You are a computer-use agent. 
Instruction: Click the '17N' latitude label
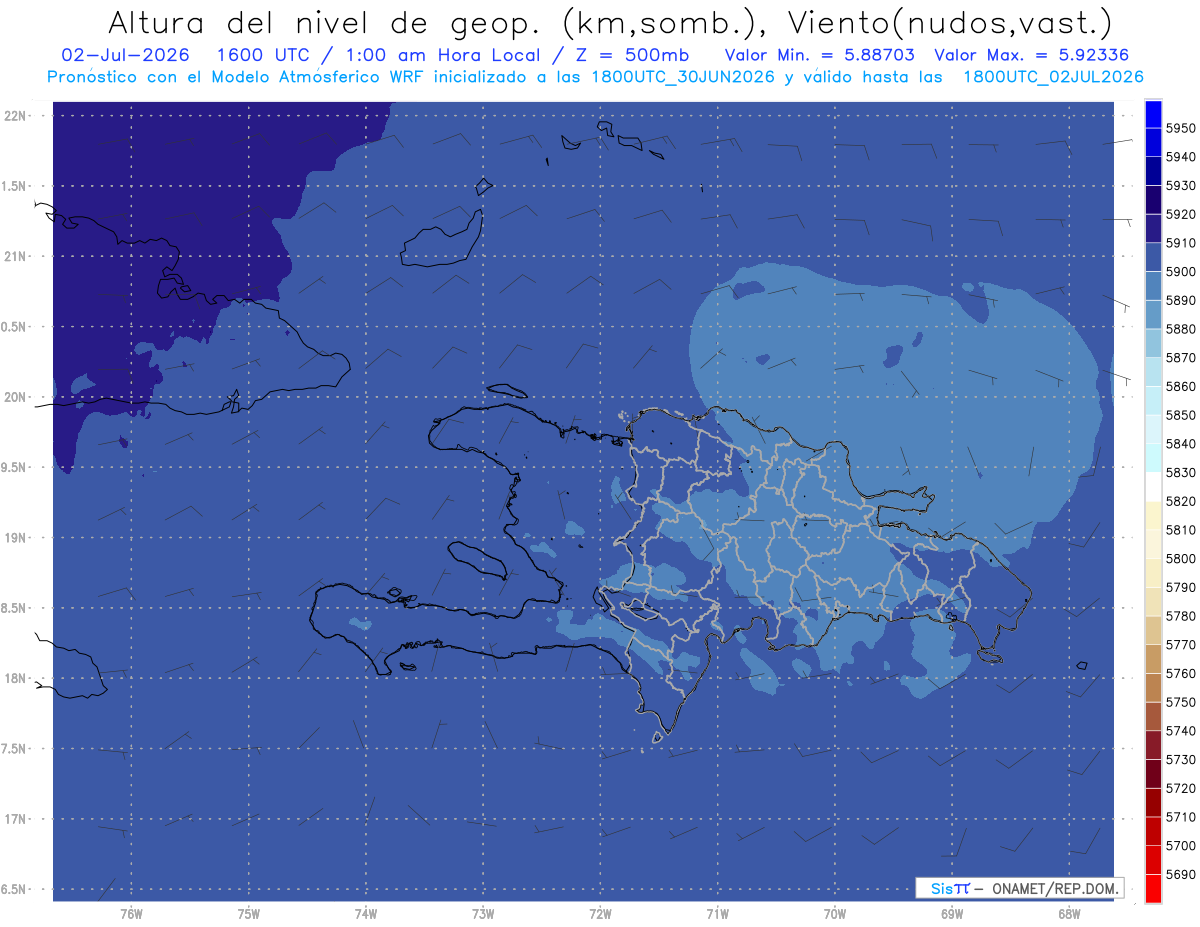click(x=14, y=819)
